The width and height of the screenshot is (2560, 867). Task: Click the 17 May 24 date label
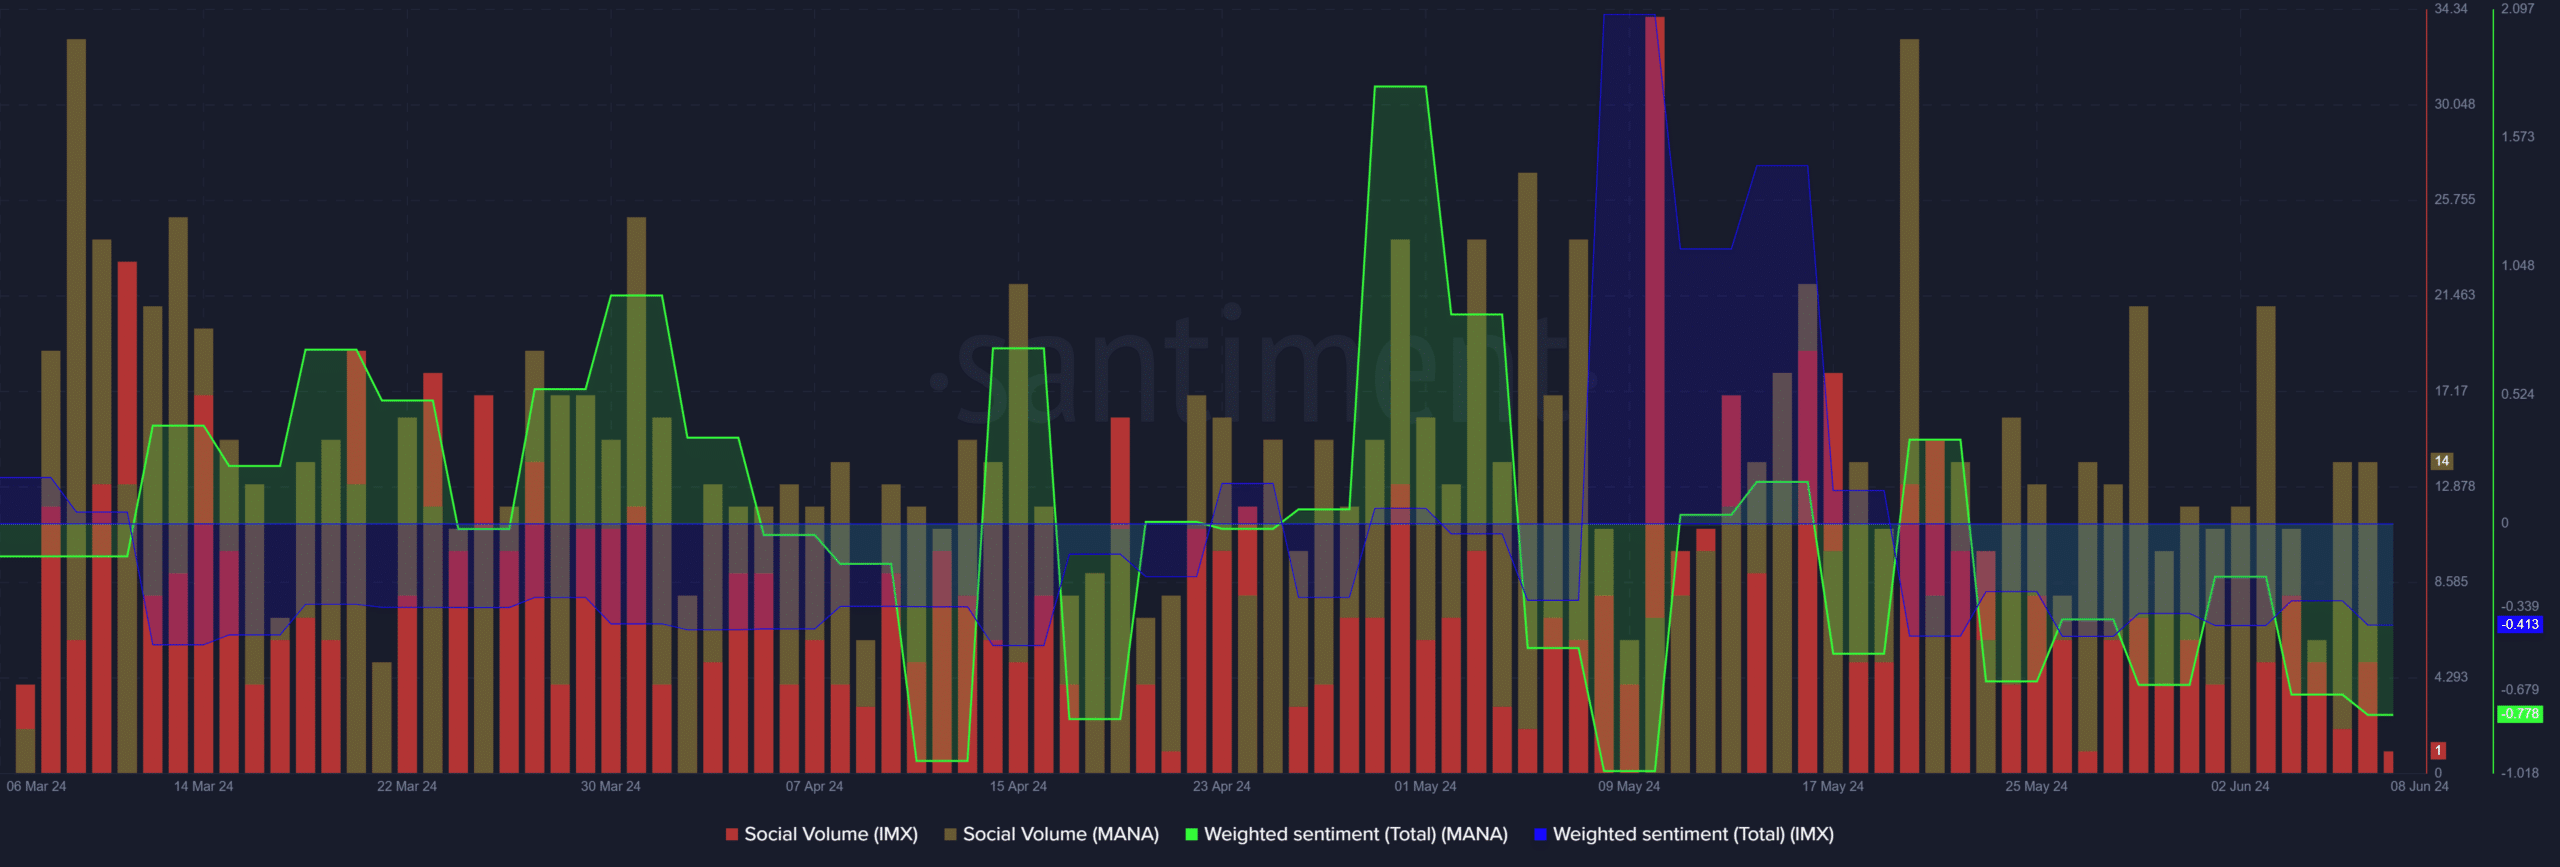1833,787
